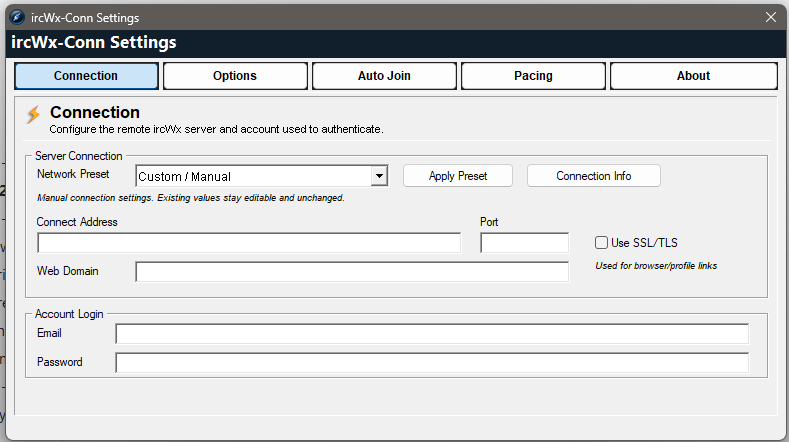The image size is (789, 442).
Task: Click the ircWx-Conn app icon in title bar
Action: point(17,17)
